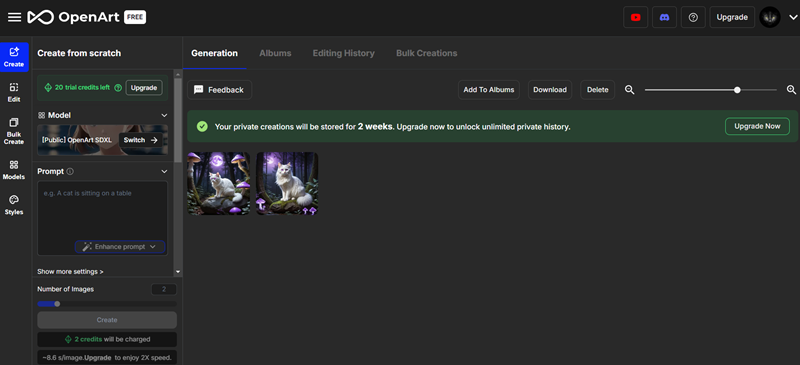The height and width of the screenshot is (365, 800).
Task: Adjust the Number of Images slider
Action: point(57,304)
